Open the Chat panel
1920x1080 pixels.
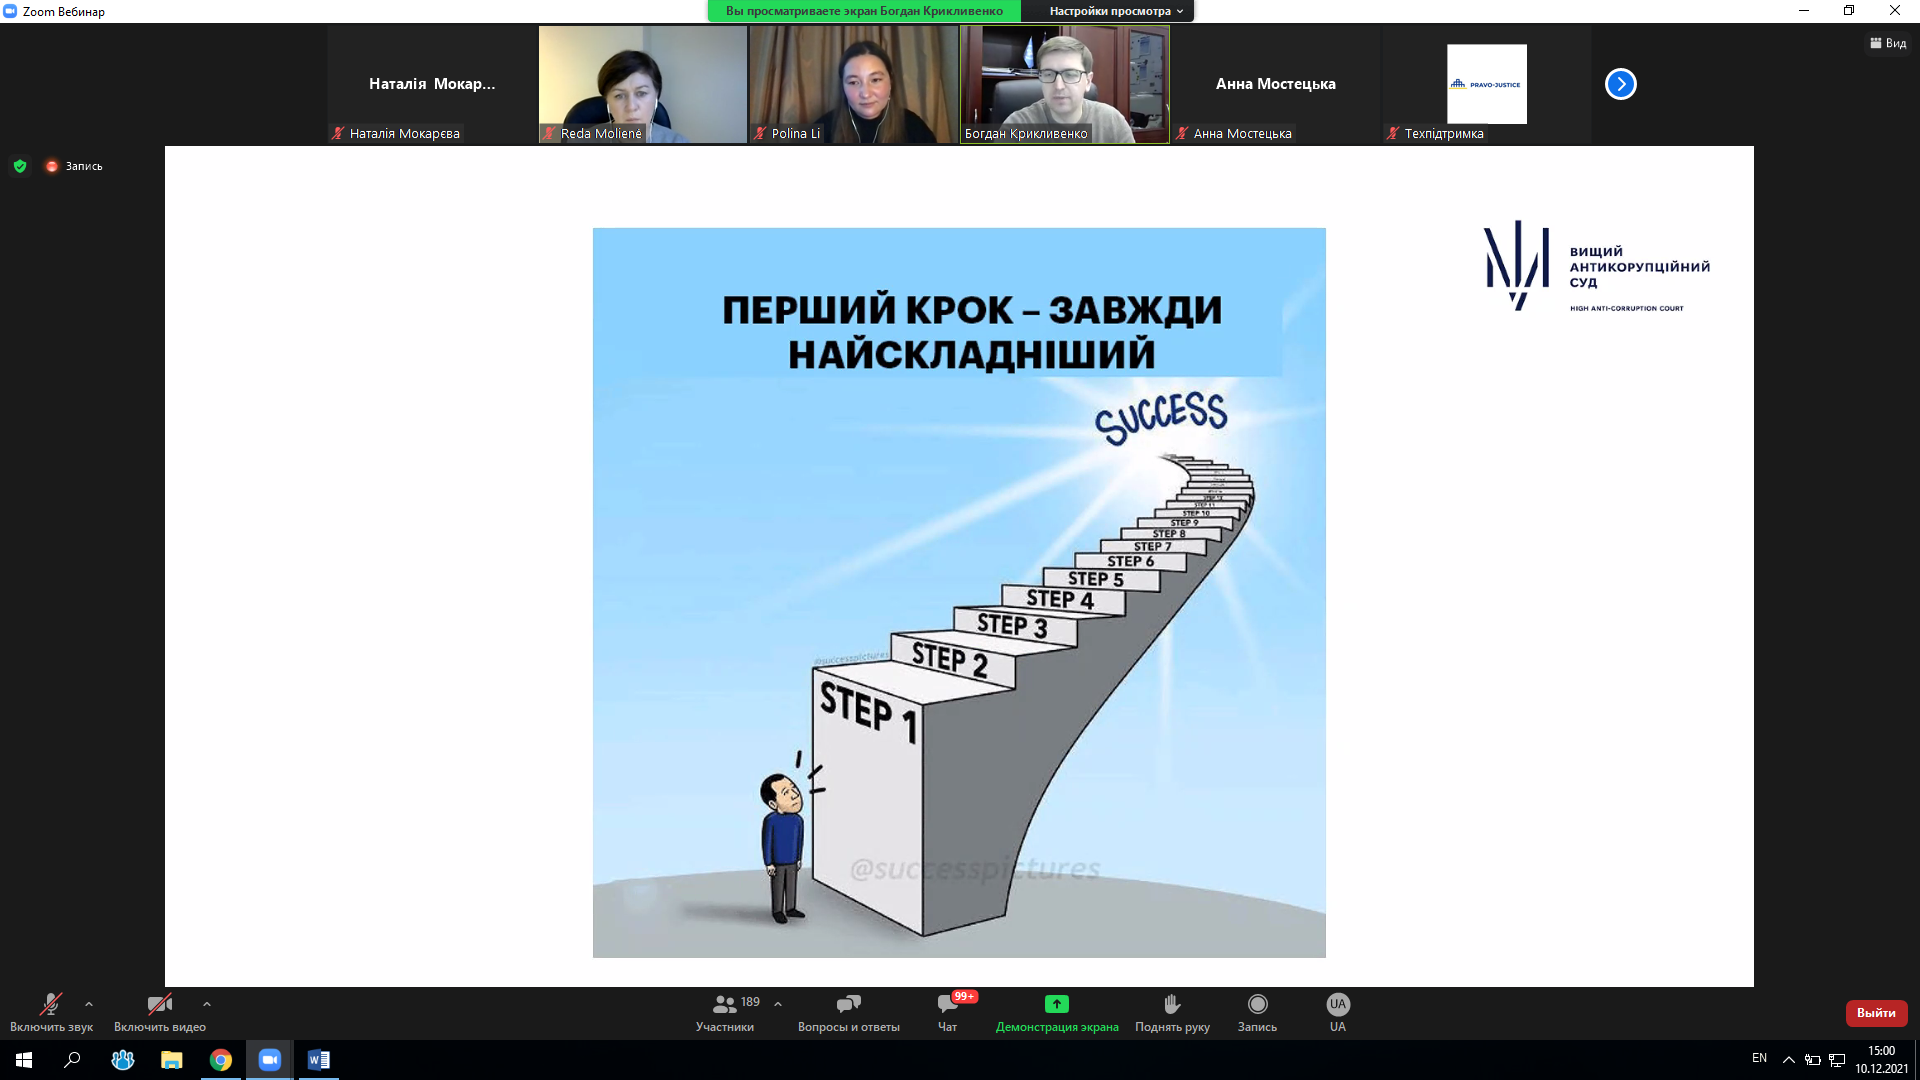(947, 1004)
